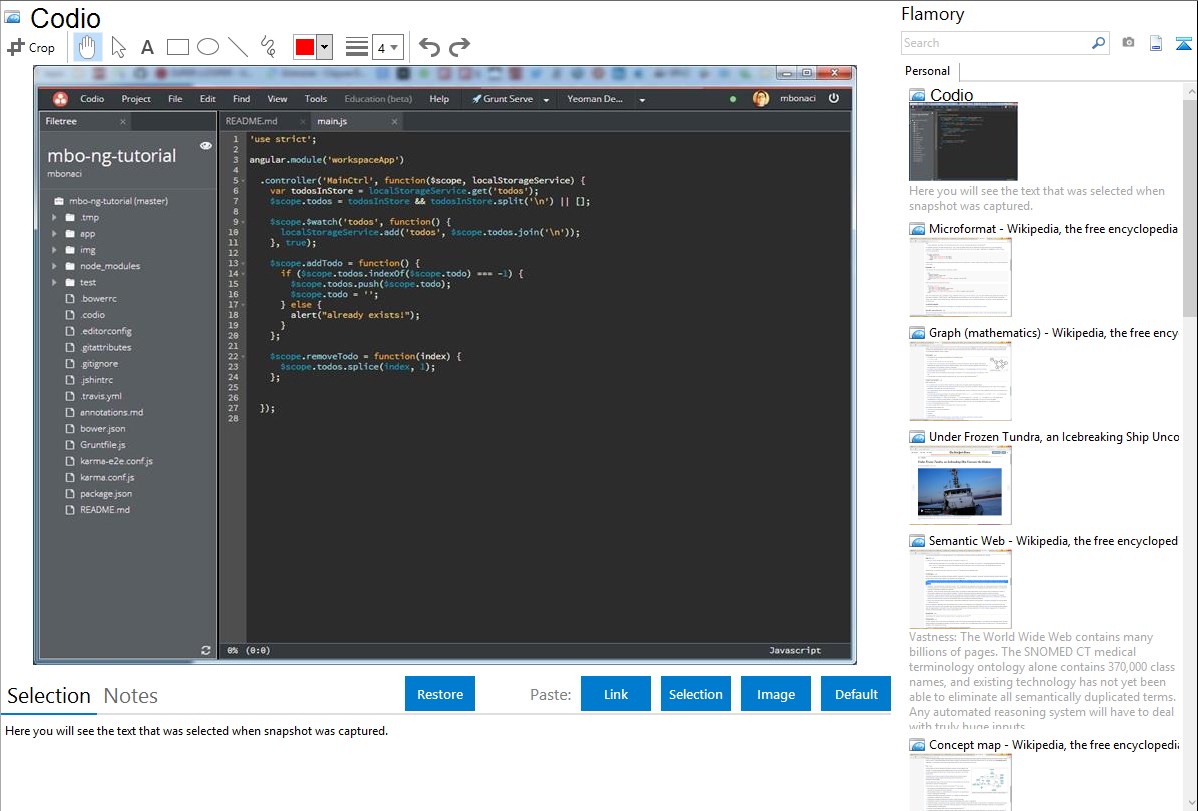The image size is (1198, 811).
Task: Click the blue upload icon in Flamory
Action: click(x=1183, y=43)
